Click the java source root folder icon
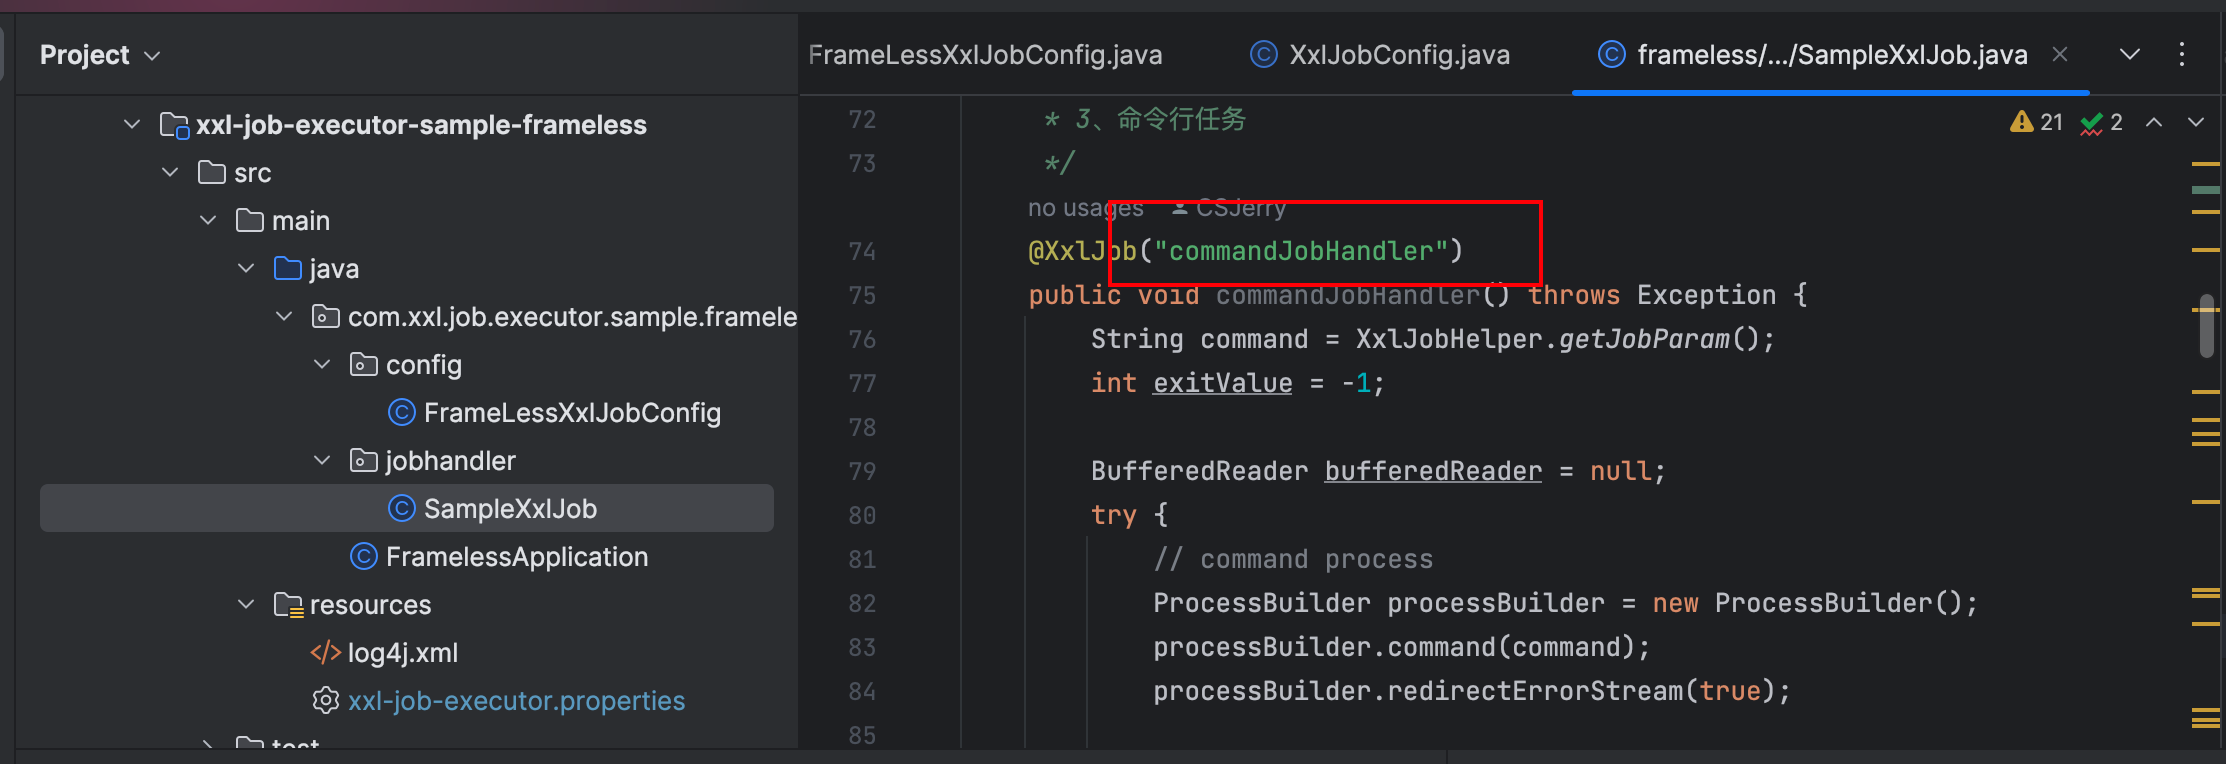 click(288, 268)
